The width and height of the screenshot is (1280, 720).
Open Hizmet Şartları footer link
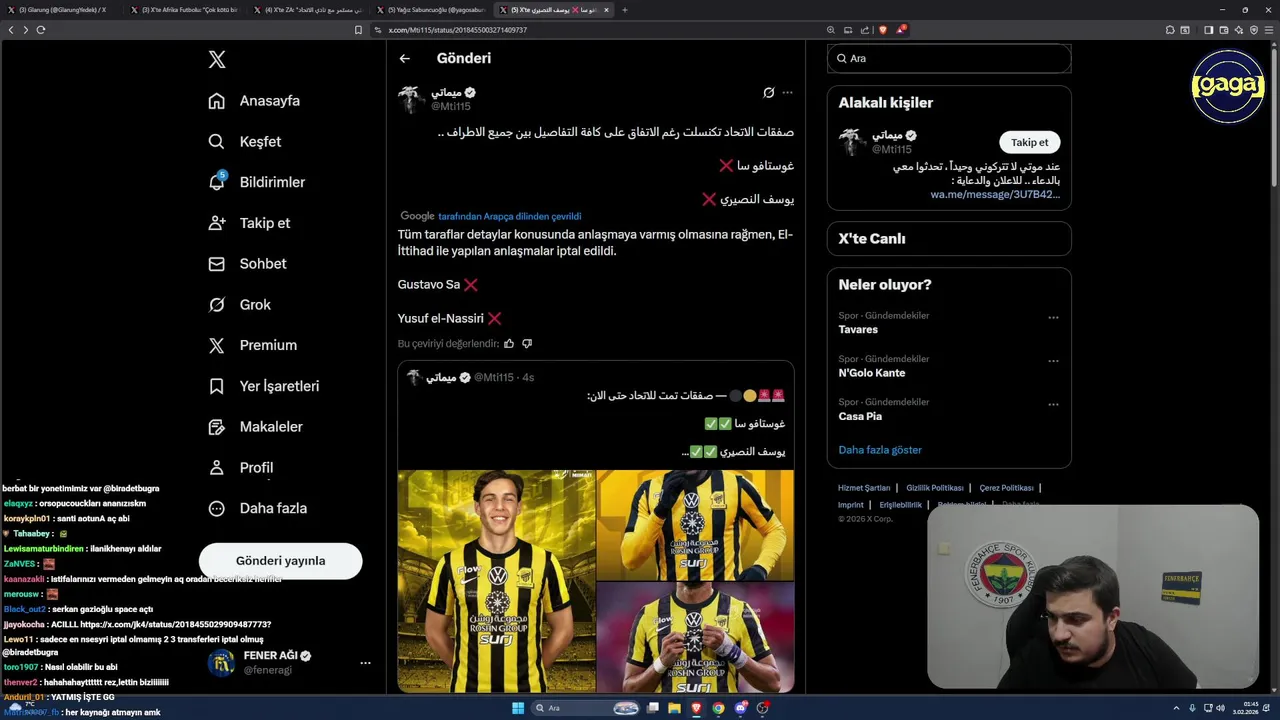[x=864, y=488]
